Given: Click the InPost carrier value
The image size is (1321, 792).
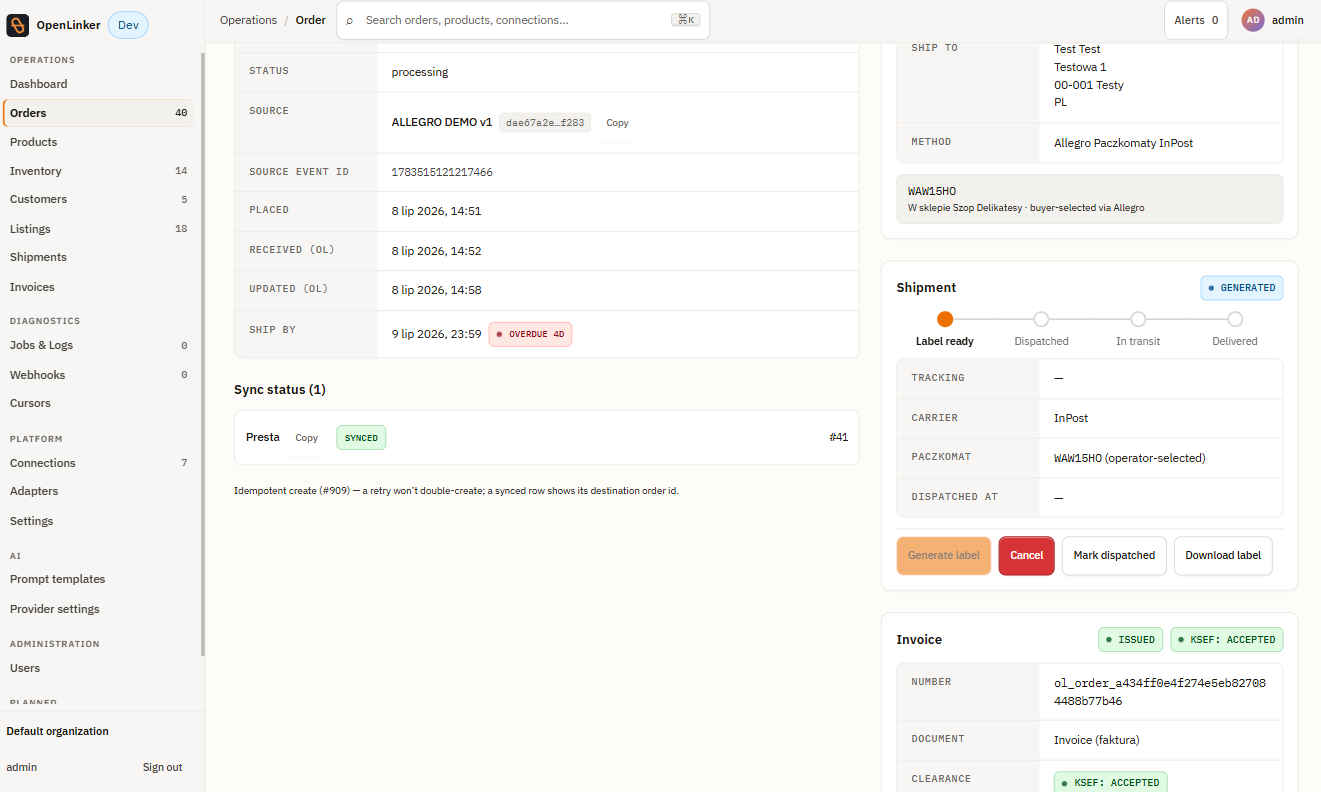Looking at the screenshot, I should (x=1071, y=418).
